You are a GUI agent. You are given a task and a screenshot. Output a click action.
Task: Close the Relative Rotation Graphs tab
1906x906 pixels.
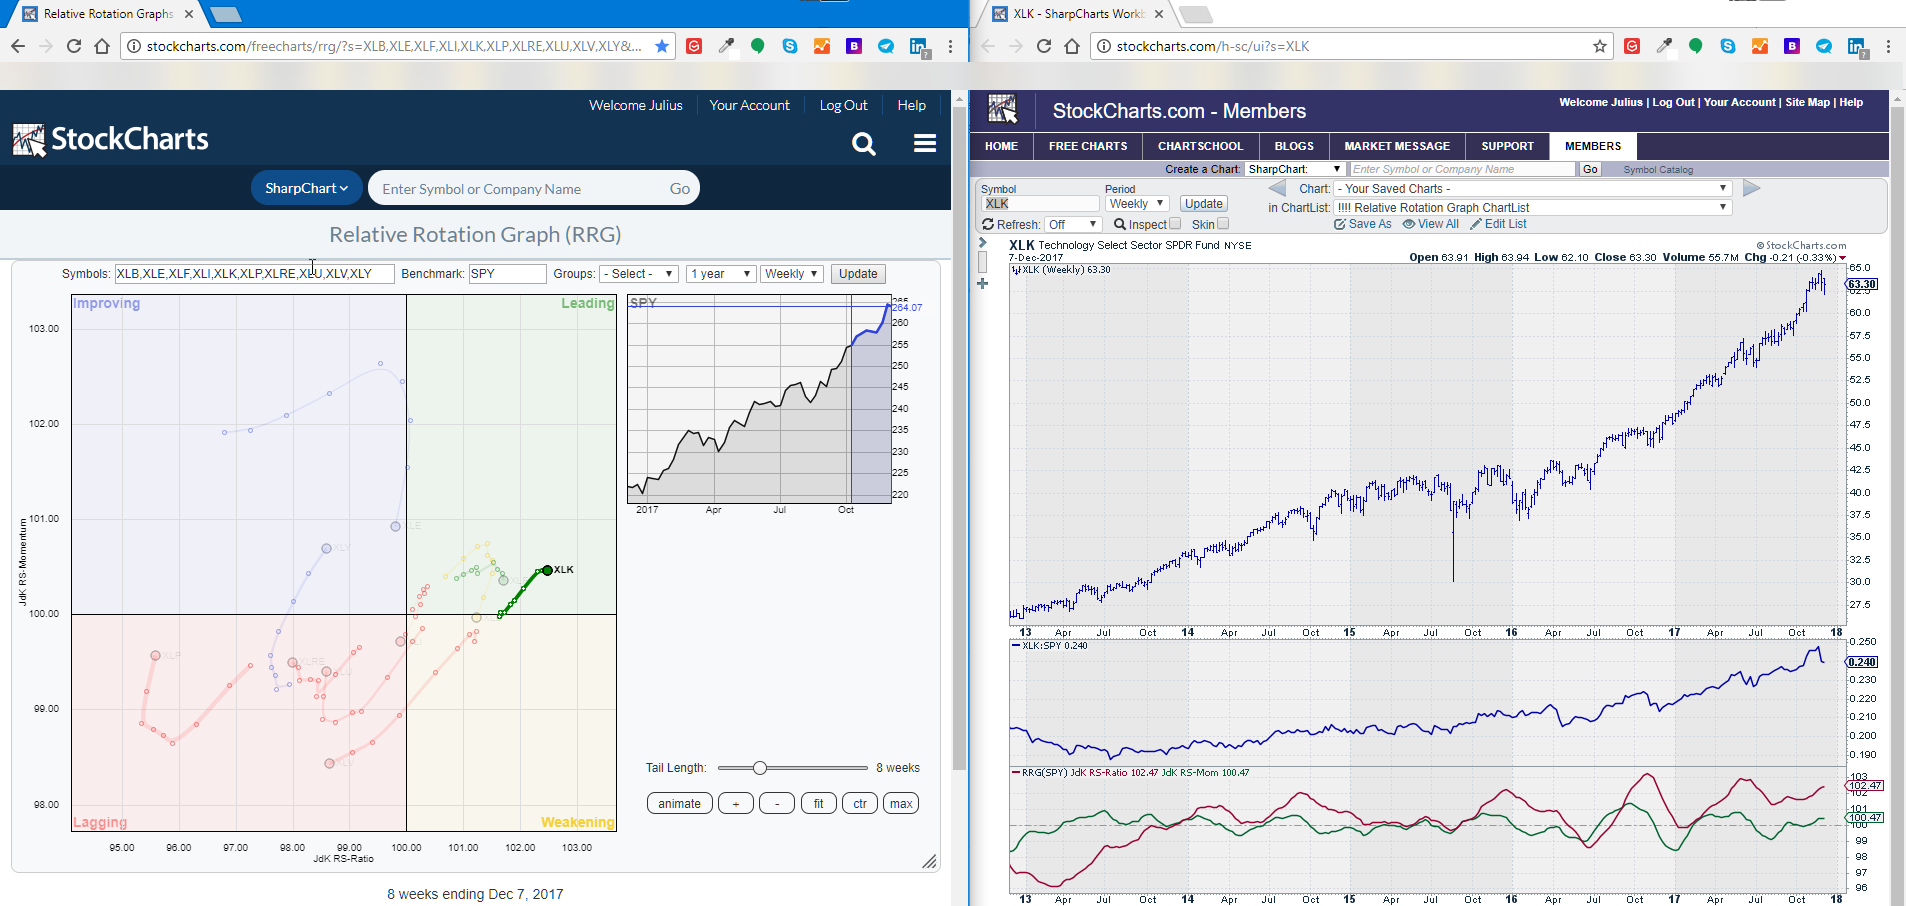pyautogui.click(x=189, y=14)
